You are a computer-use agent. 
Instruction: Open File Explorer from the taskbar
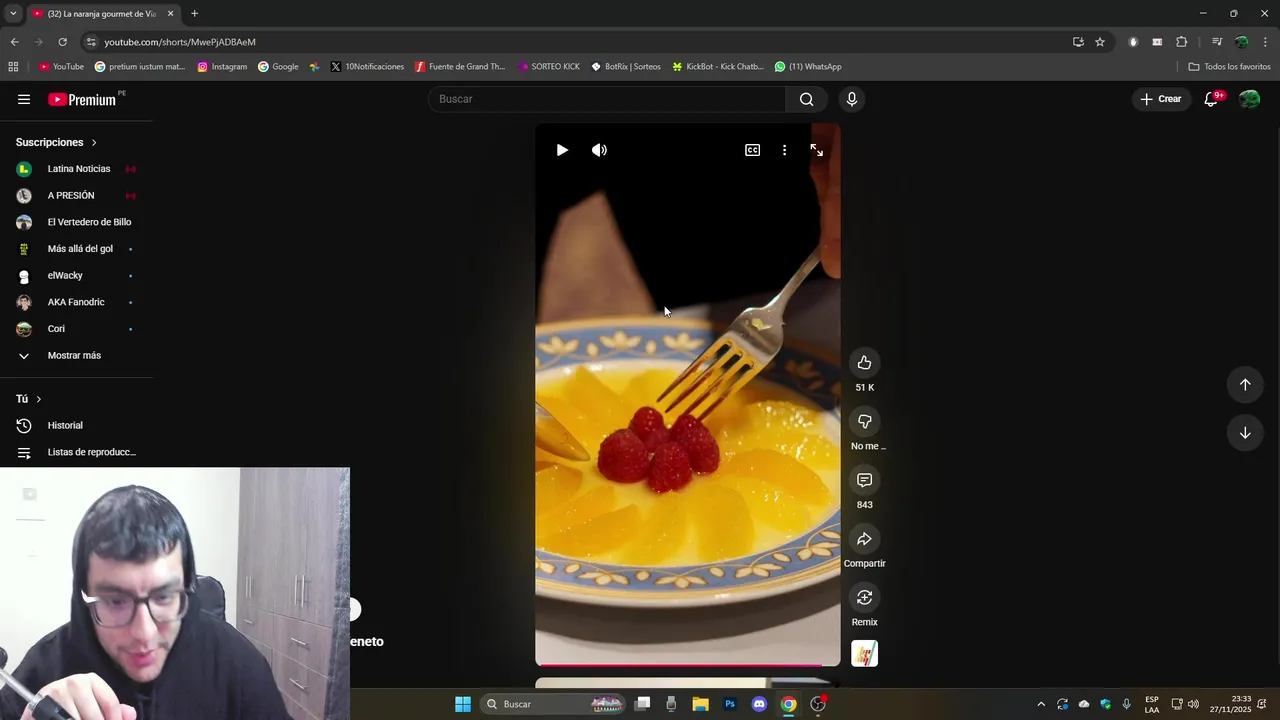700,704
